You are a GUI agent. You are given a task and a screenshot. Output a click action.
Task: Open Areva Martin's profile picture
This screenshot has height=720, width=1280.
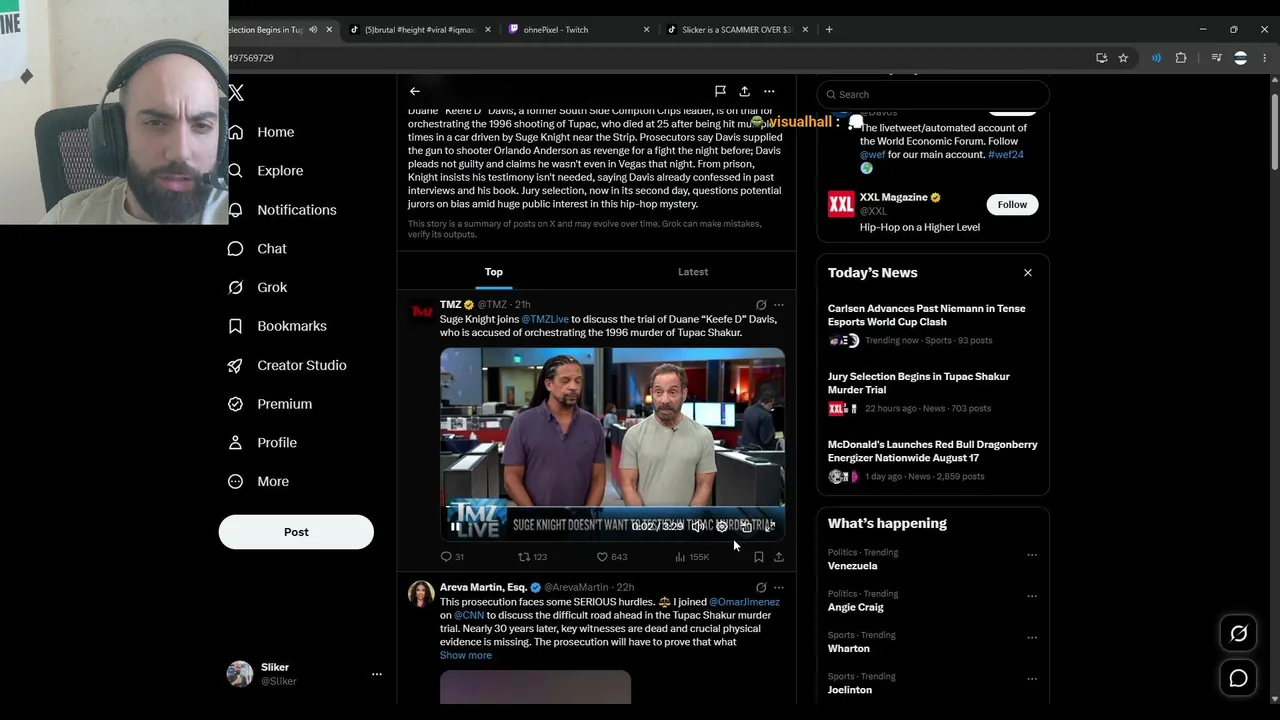(x=421, y=594)
